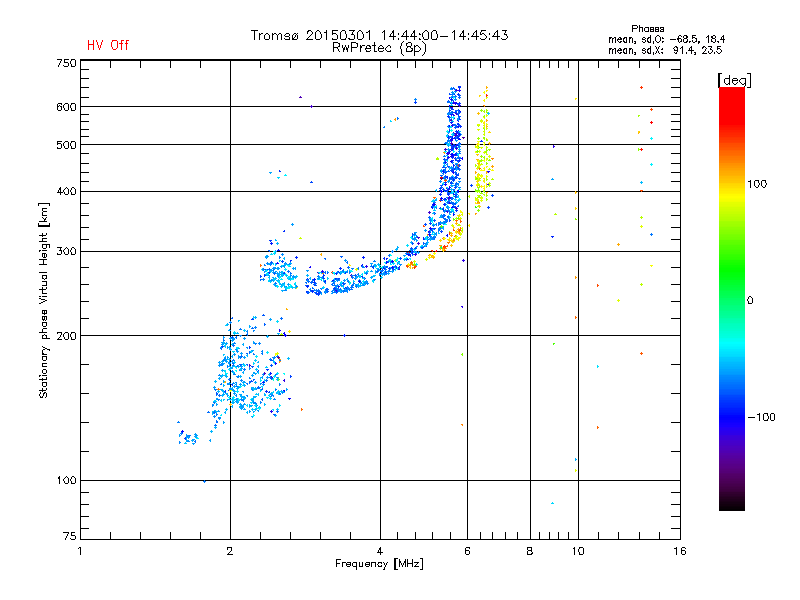The width and height of the screenshot is (800, 600).
Task: Click the x-axis tick label "6"
Action: click(x=467, y=551)
